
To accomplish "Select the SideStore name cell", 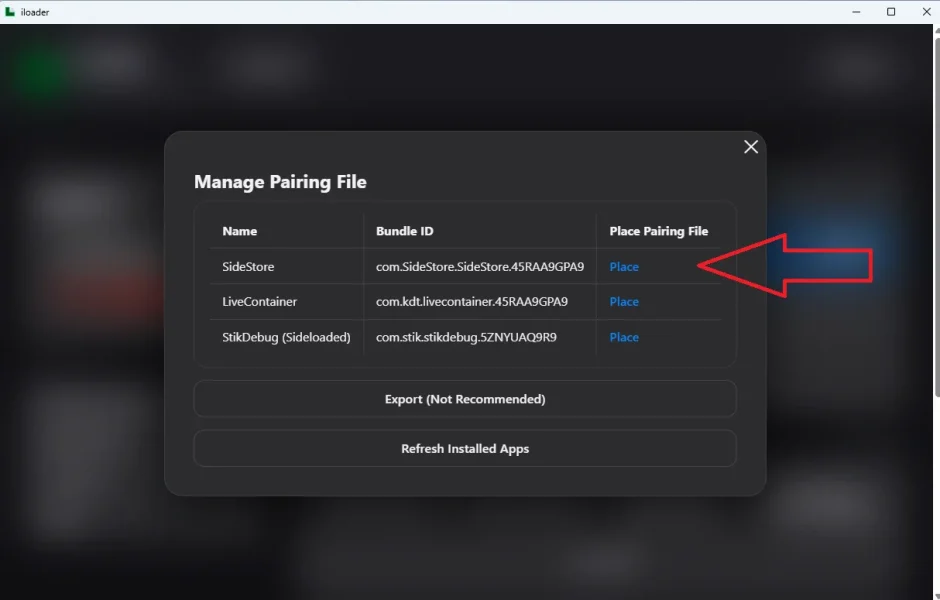I will click(x=248, y=267).
